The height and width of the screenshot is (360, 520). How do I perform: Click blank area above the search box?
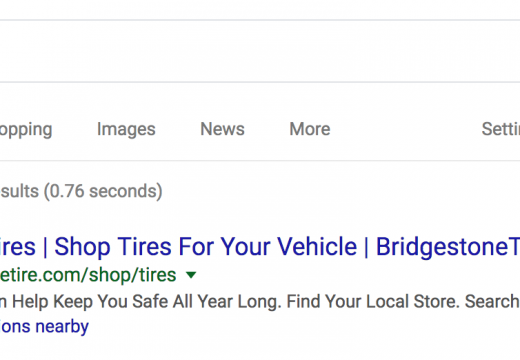pyautogui.click(x=260, y=10)
